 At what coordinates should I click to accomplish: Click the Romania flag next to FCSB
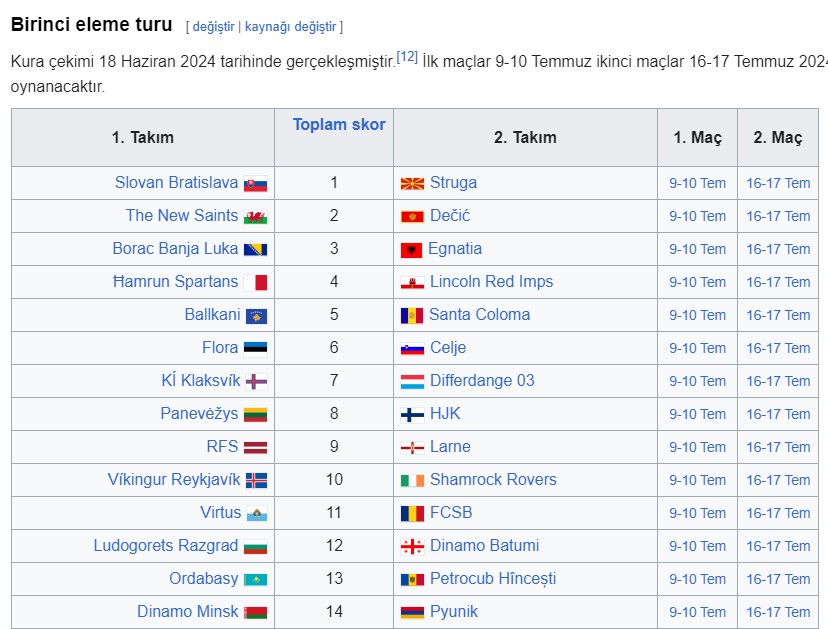pos(412,514)
